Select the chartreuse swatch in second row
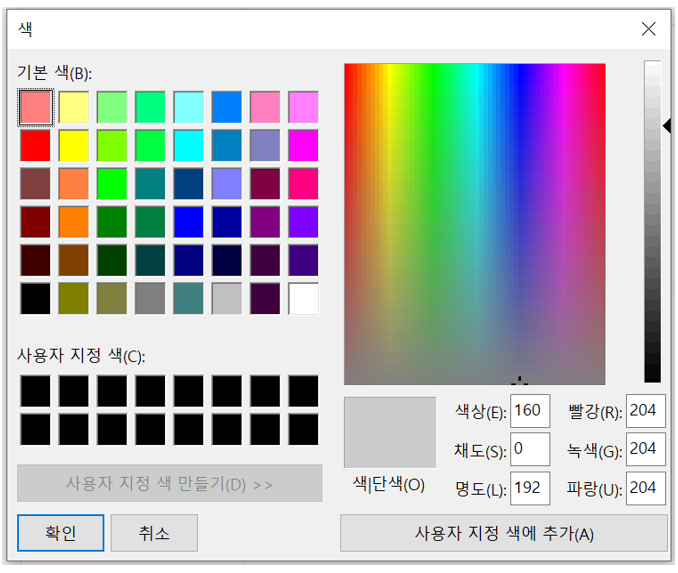 pos(112,146)
